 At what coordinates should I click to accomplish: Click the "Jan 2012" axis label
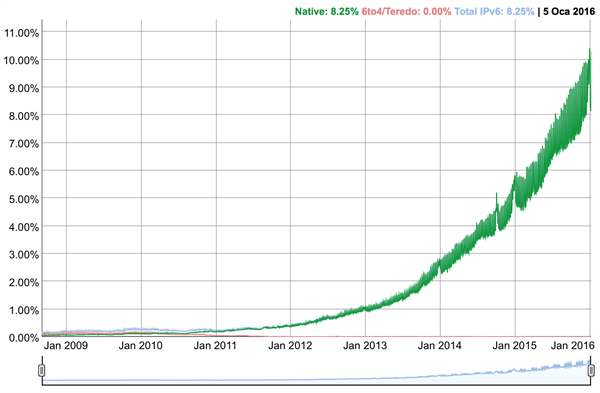tap(290, 346)
